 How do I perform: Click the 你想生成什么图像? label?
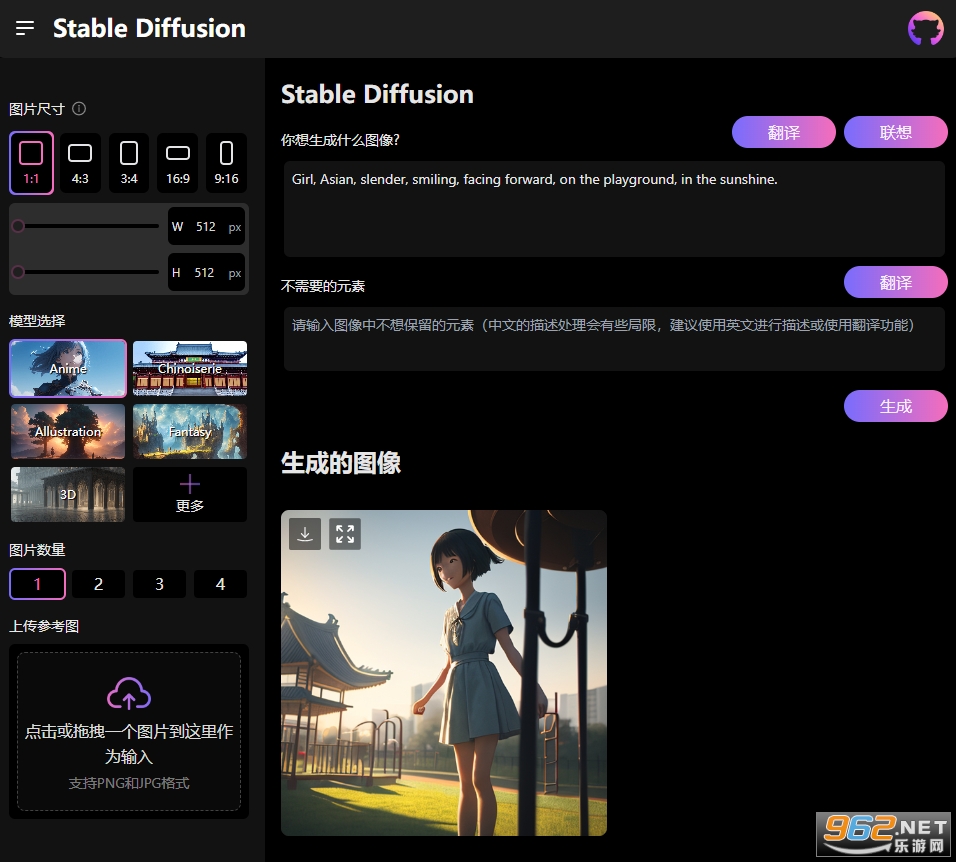[x=340, y=140]
